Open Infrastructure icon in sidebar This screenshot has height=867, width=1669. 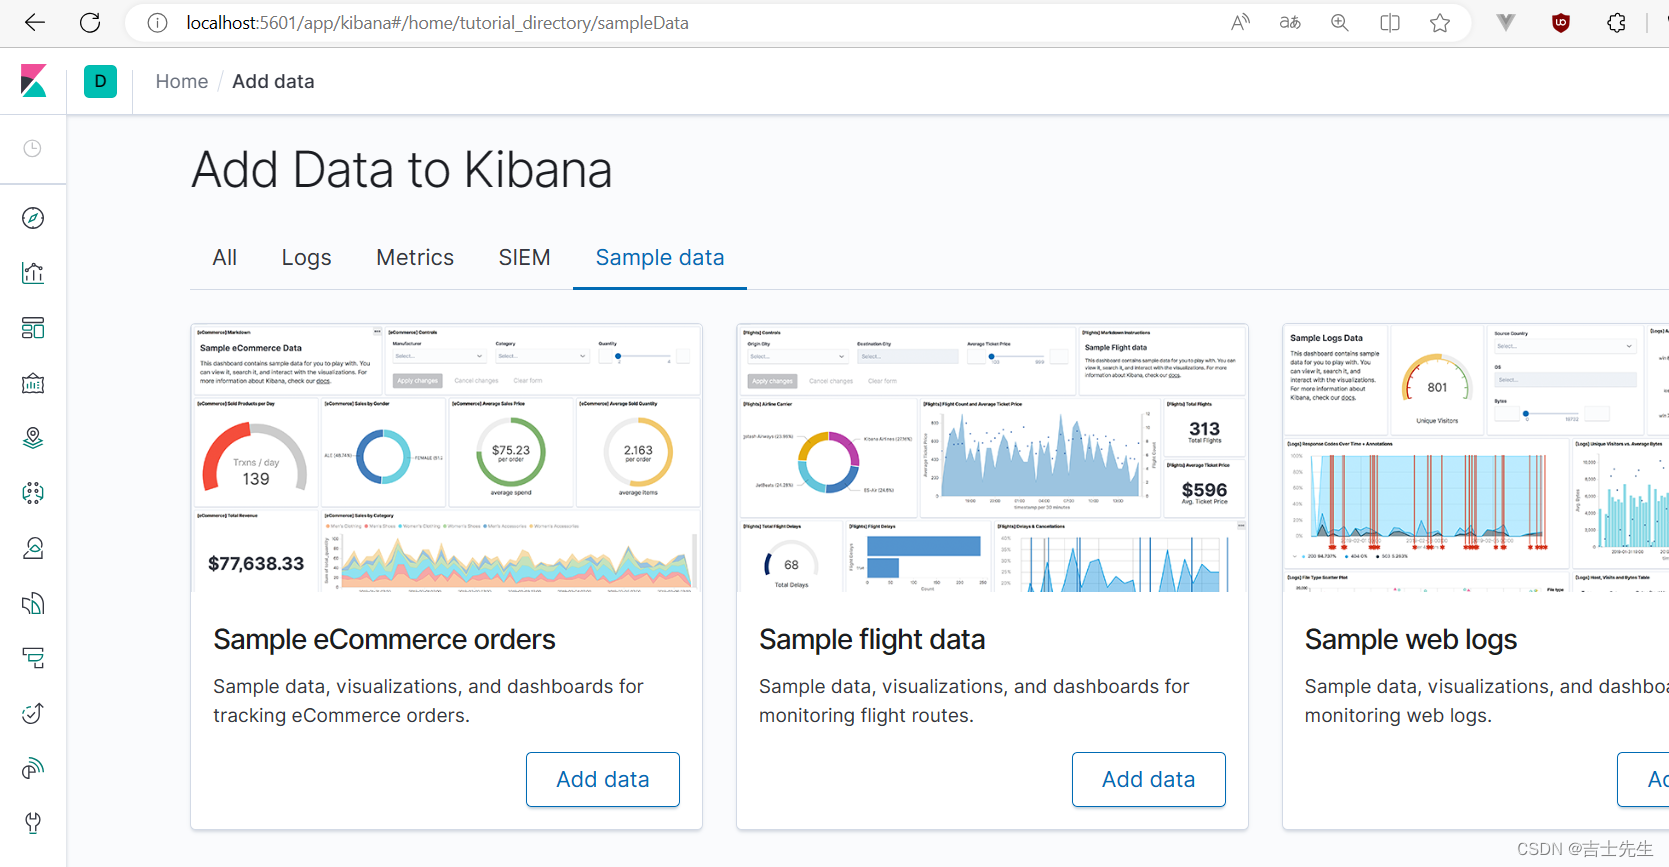click(33, 548)
